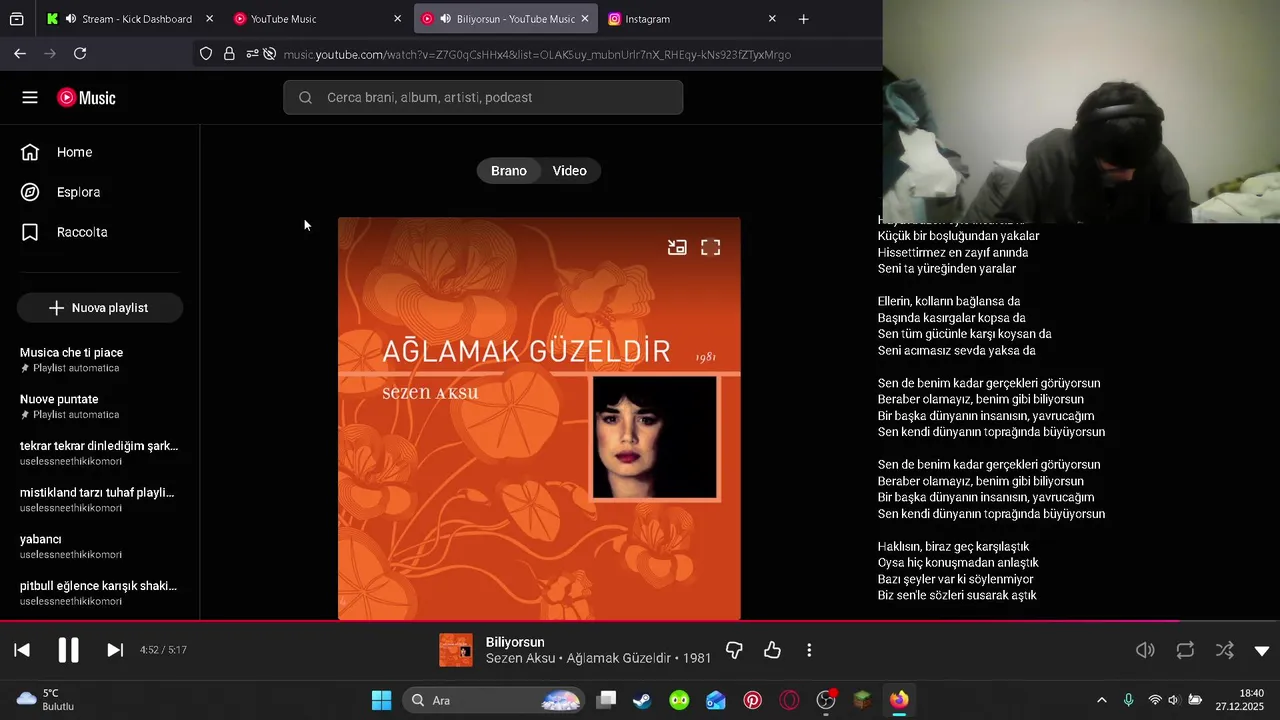Pause the current song

(68, 650)
